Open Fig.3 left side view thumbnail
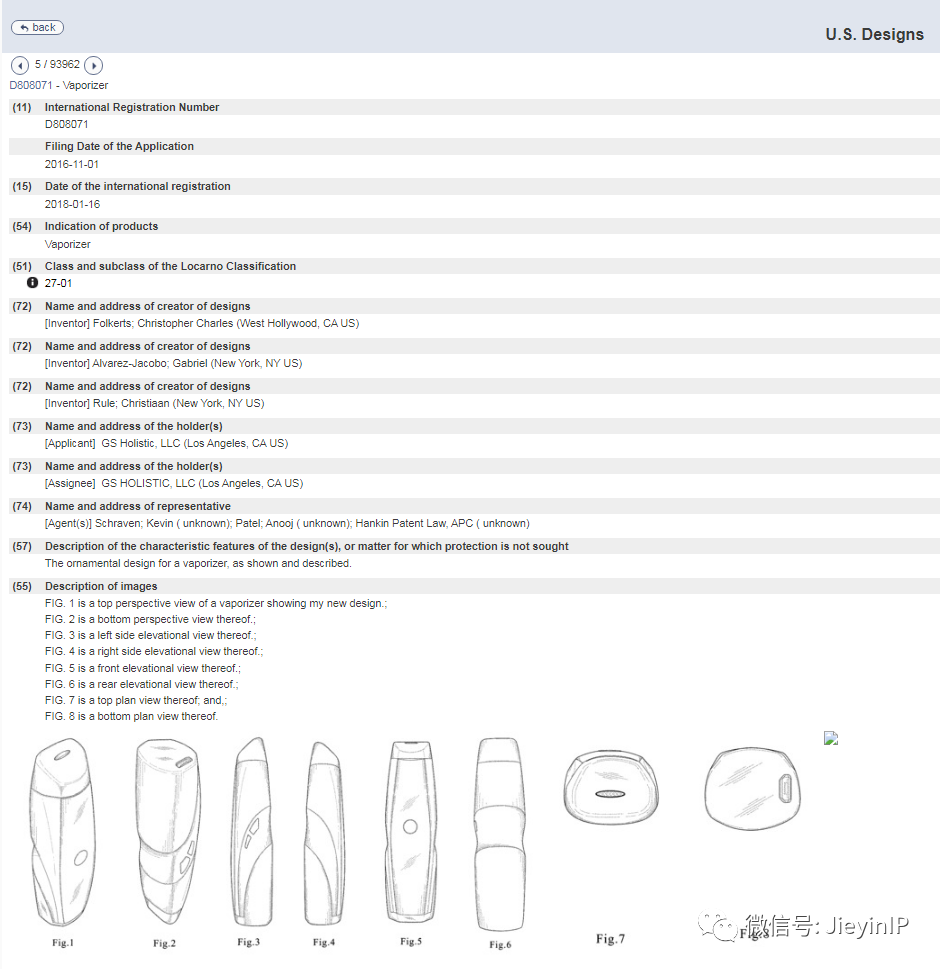The image size is (940, 969). coord(252,831)
